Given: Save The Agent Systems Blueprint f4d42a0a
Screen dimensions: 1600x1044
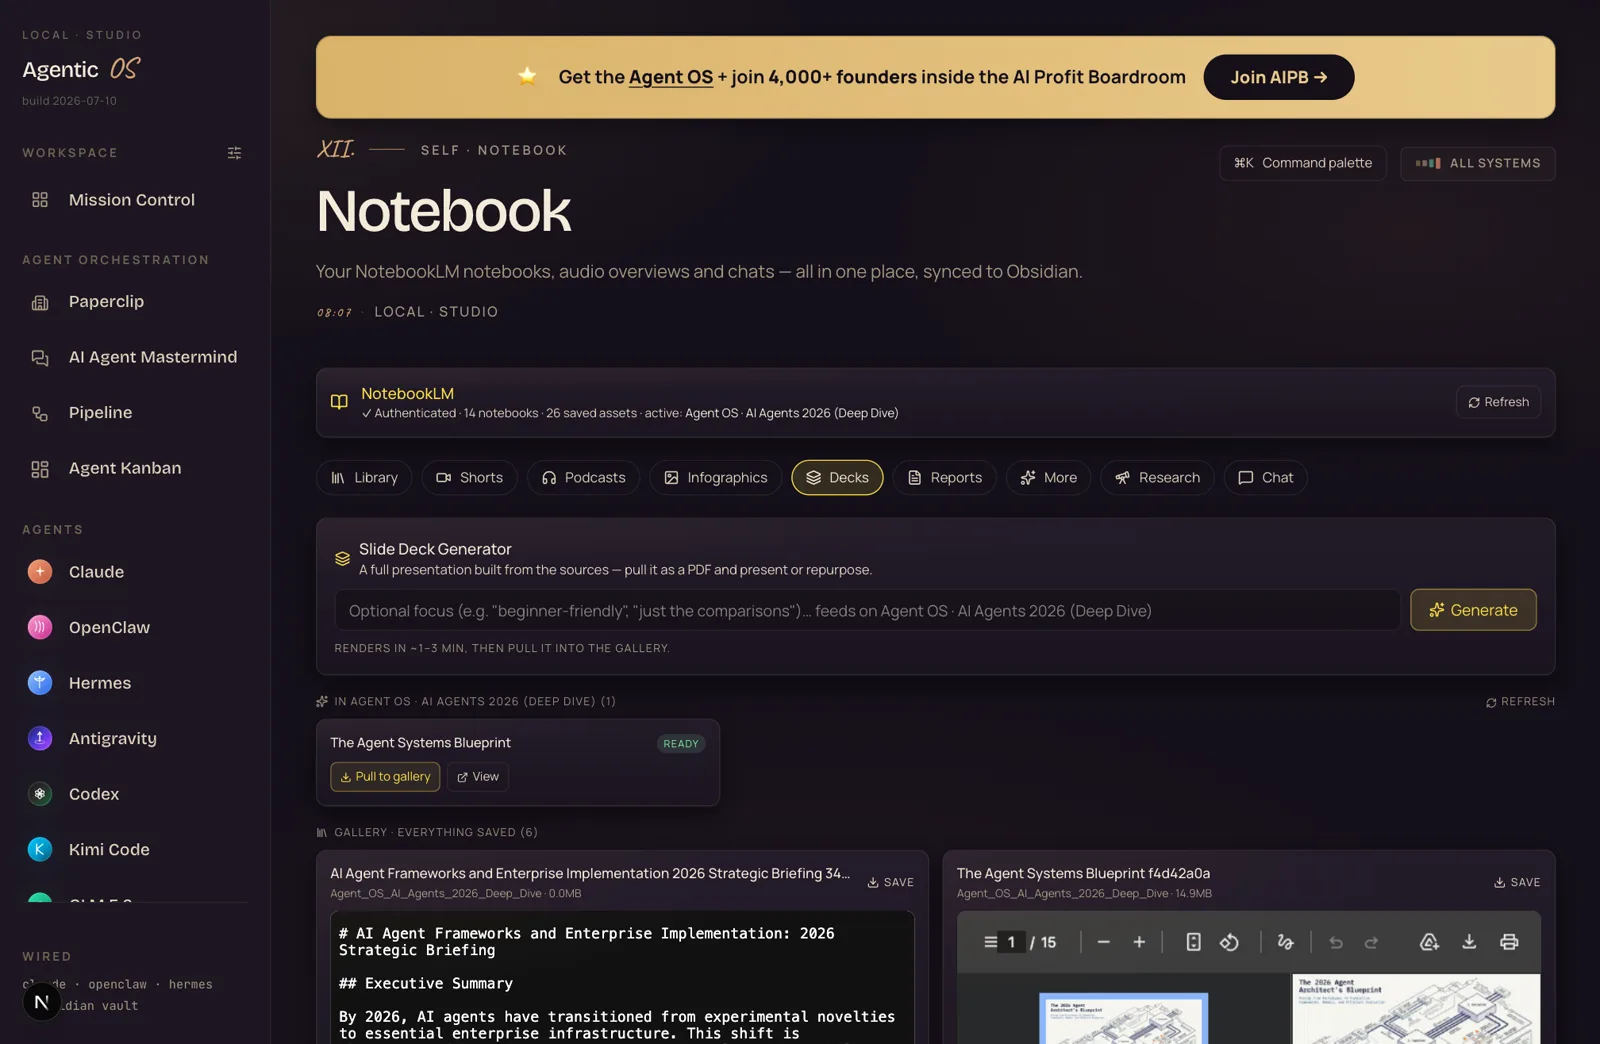Looking at the screenshot, I should point(1517,882).
